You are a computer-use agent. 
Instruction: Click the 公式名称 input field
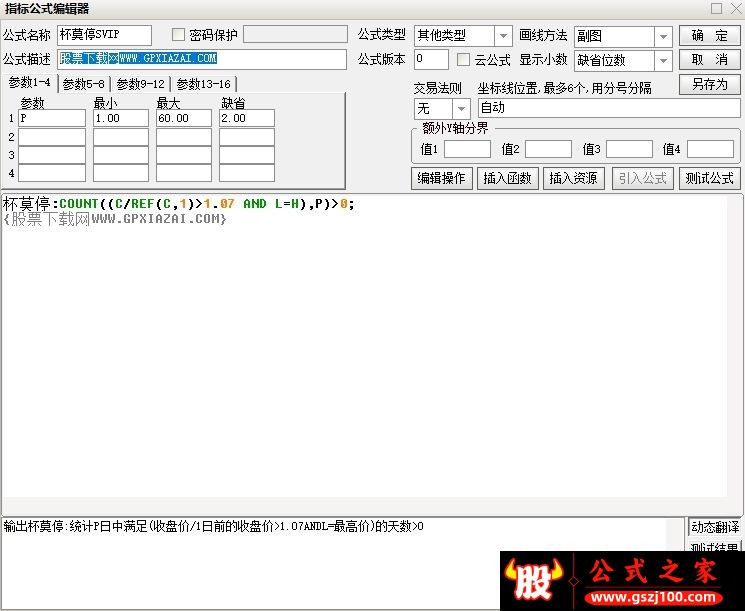click(x=104, y=36)
